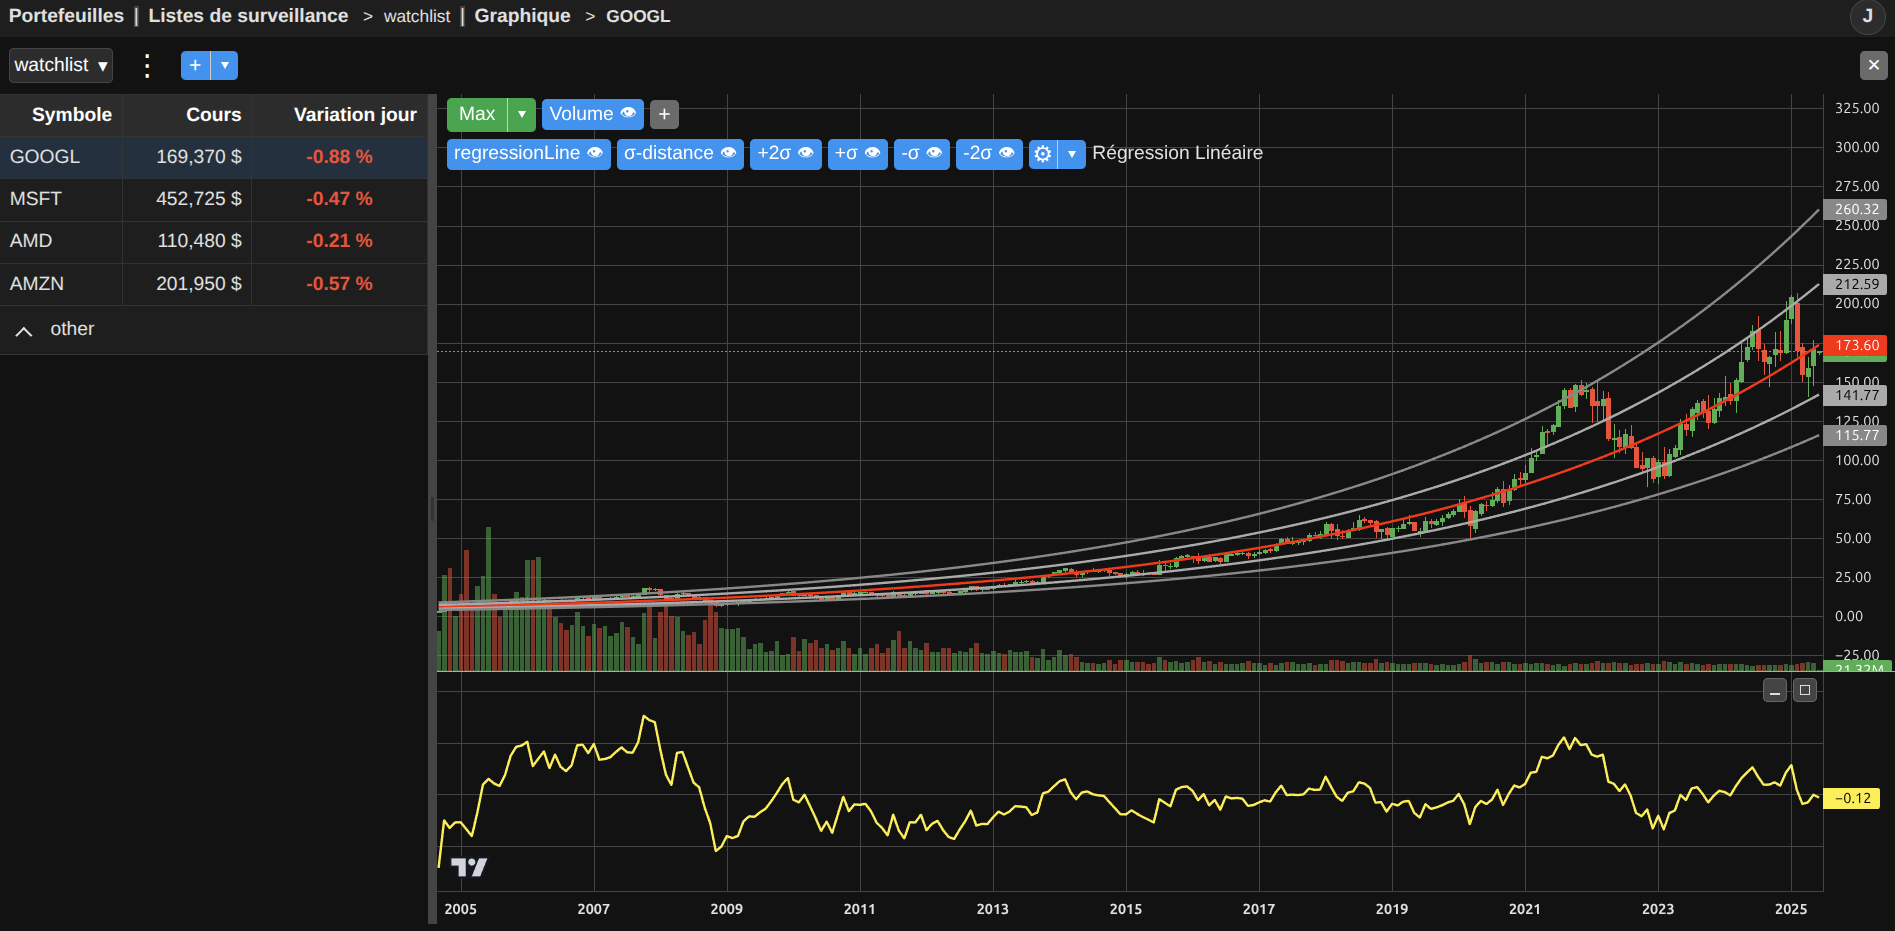Click the red 173.60 current price label
Image resolution: width=1895 pixels, height=931 pixels.
pyautogui.click(x=1856, y=345)
